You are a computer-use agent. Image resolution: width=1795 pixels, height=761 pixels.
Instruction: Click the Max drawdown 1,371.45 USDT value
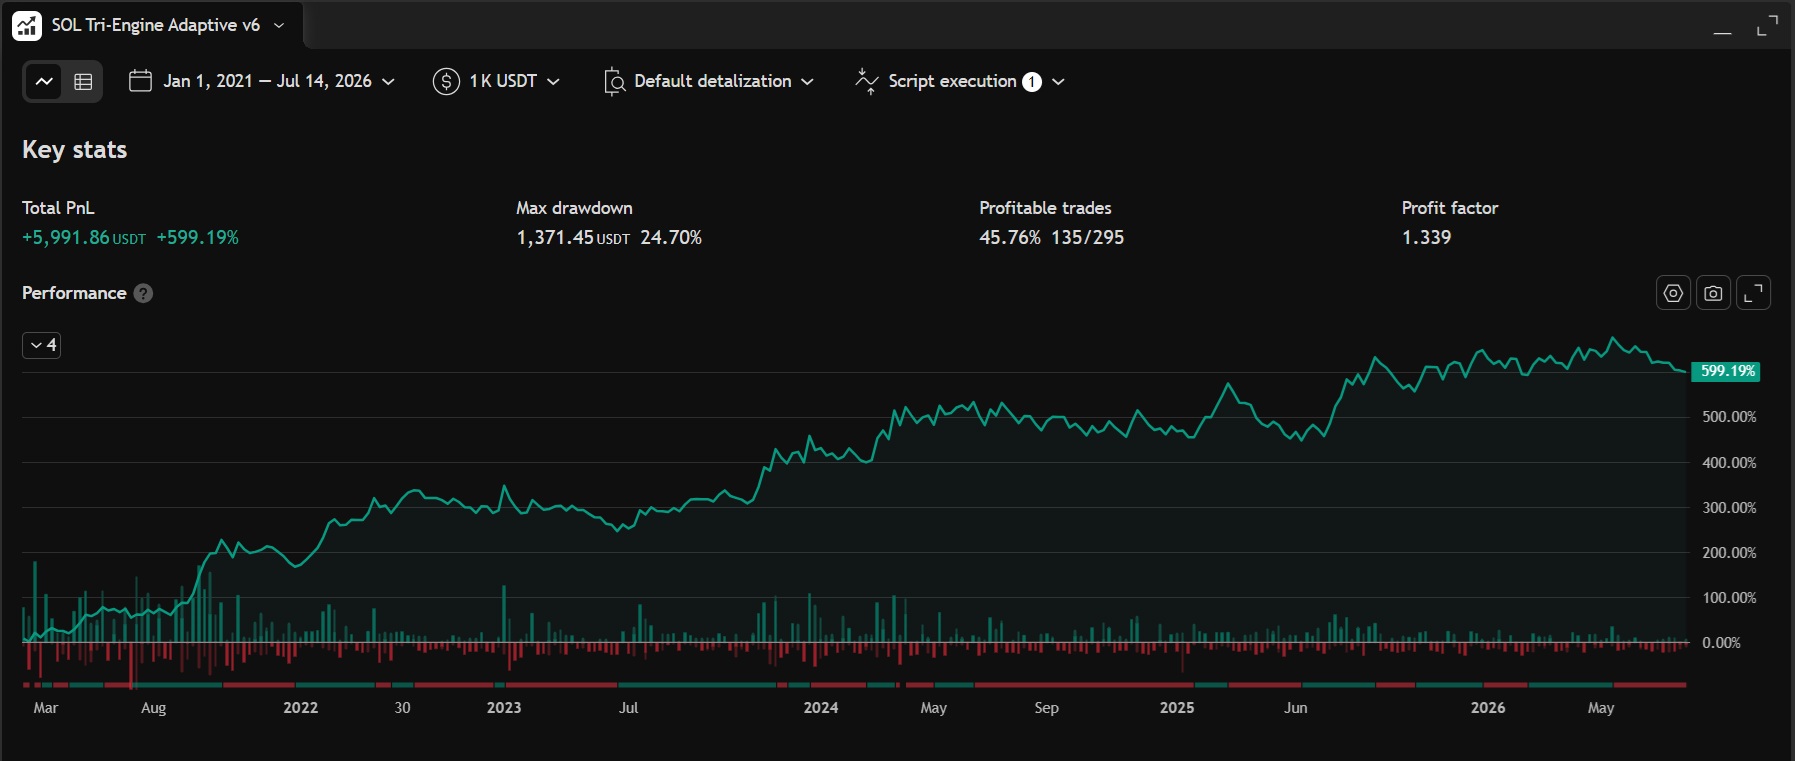pyautogui.click(x=573, y=238)
